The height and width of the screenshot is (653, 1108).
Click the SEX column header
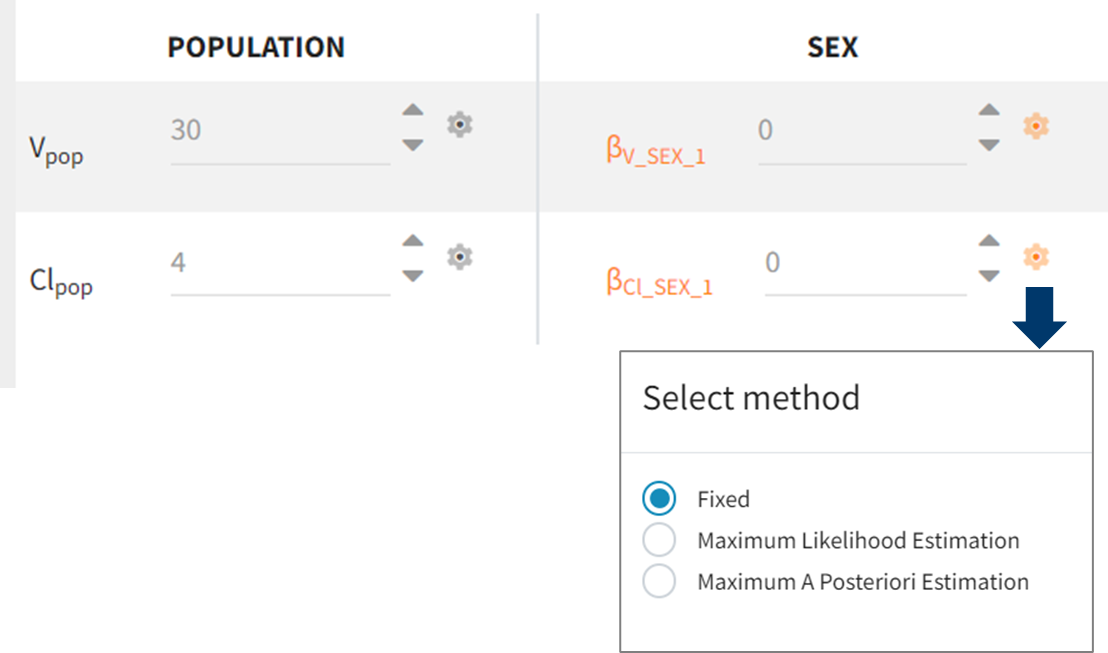[832, 47]
